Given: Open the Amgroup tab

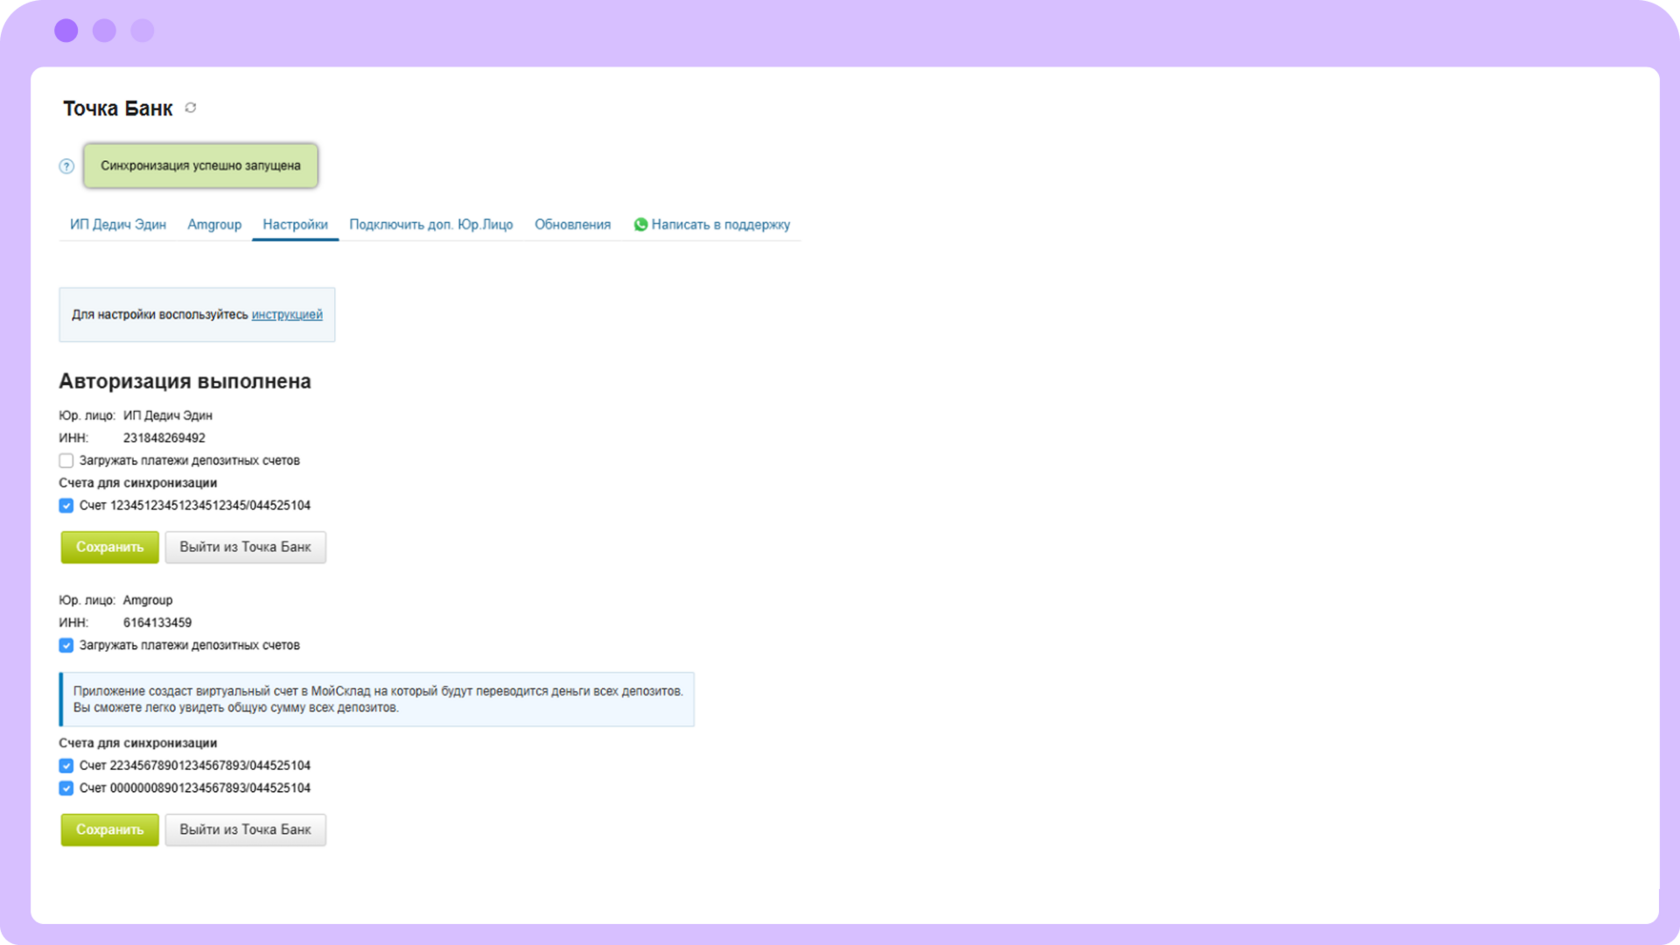Looking at the screenshot, I should [x=214, y=225].
